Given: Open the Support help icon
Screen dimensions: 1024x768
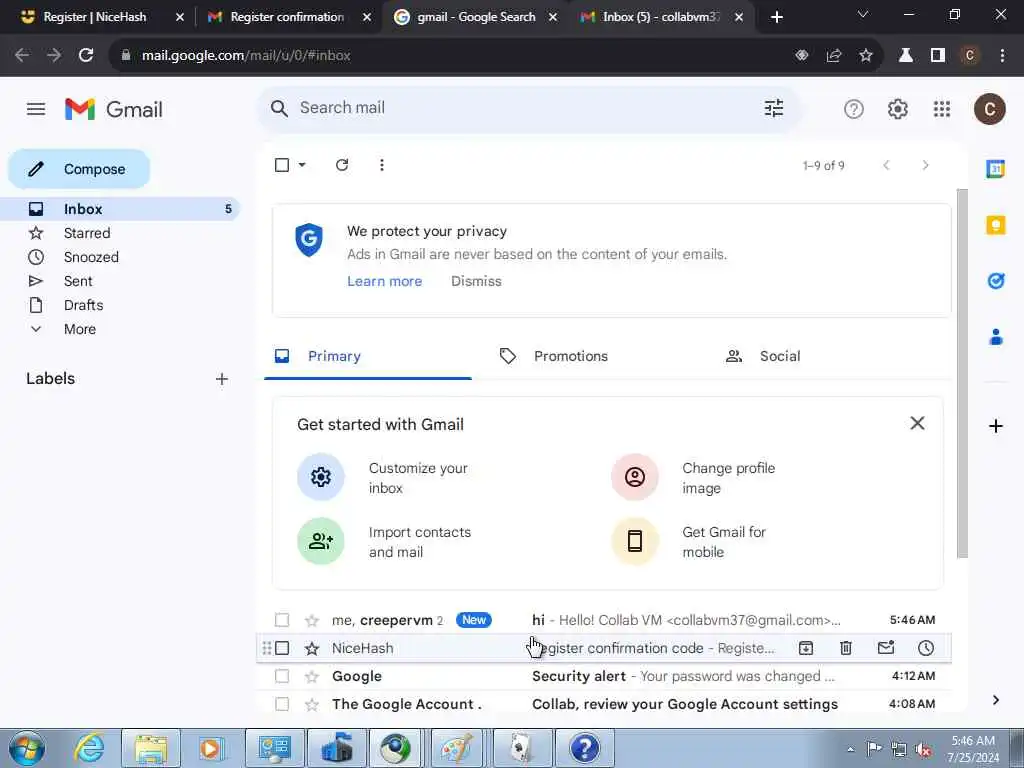Looking at the screenshot, I should (854, 109).
